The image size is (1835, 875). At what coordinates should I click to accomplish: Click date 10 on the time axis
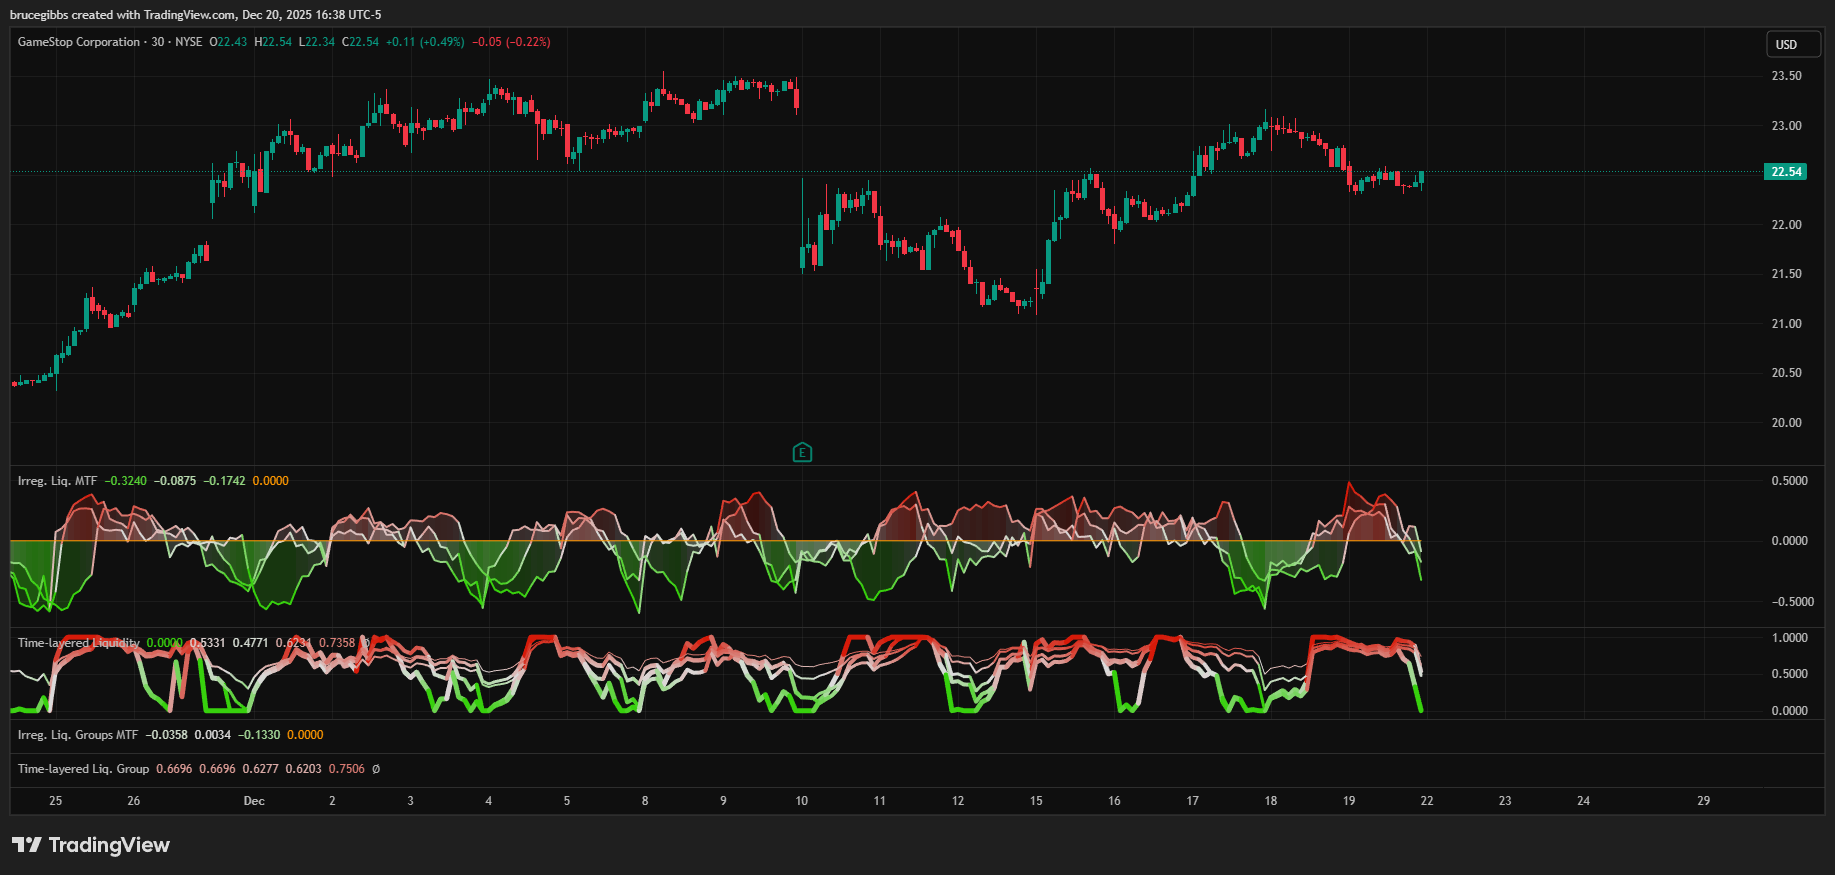801,801
